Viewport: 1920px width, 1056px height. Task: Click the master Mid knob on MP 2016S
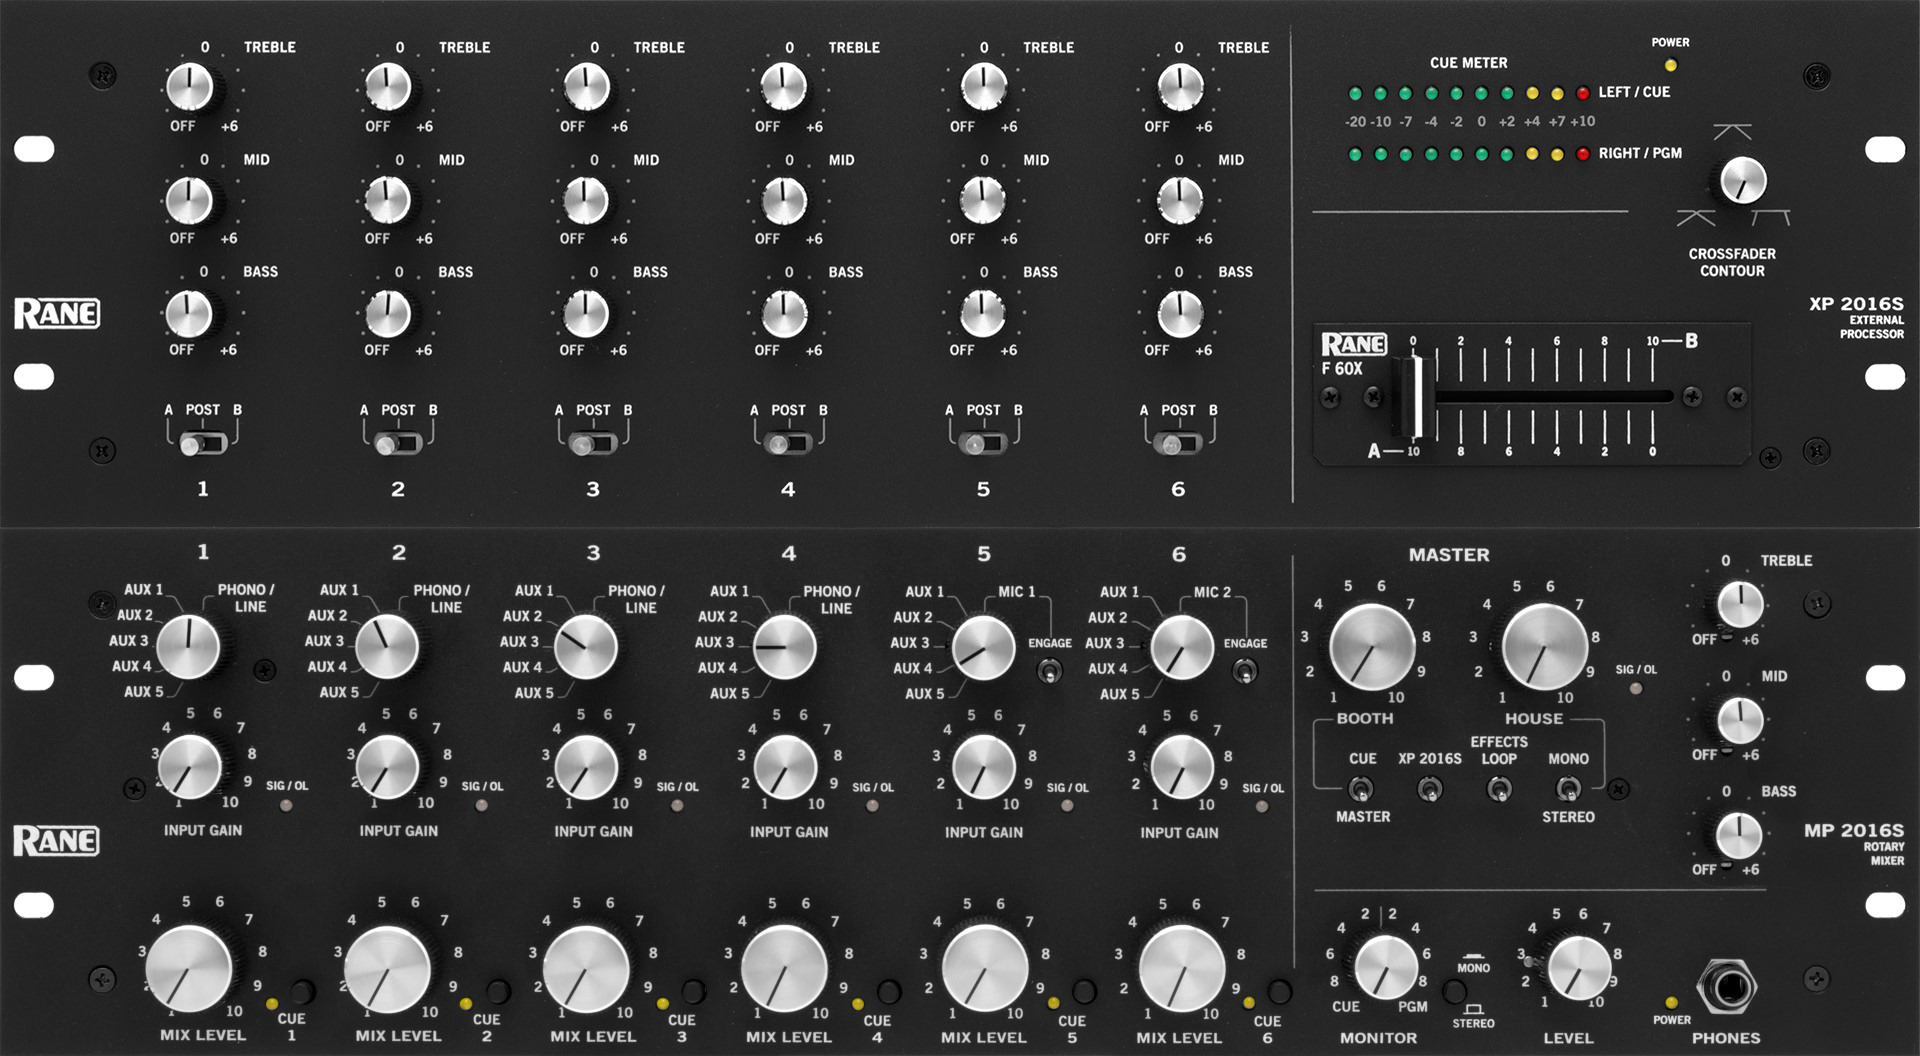point(1740,720)
